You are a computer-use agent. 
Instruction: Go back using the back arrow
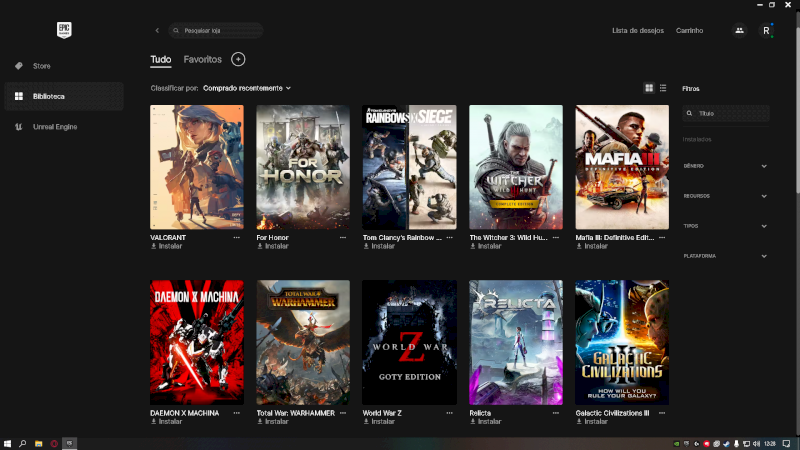pos(157,31)
